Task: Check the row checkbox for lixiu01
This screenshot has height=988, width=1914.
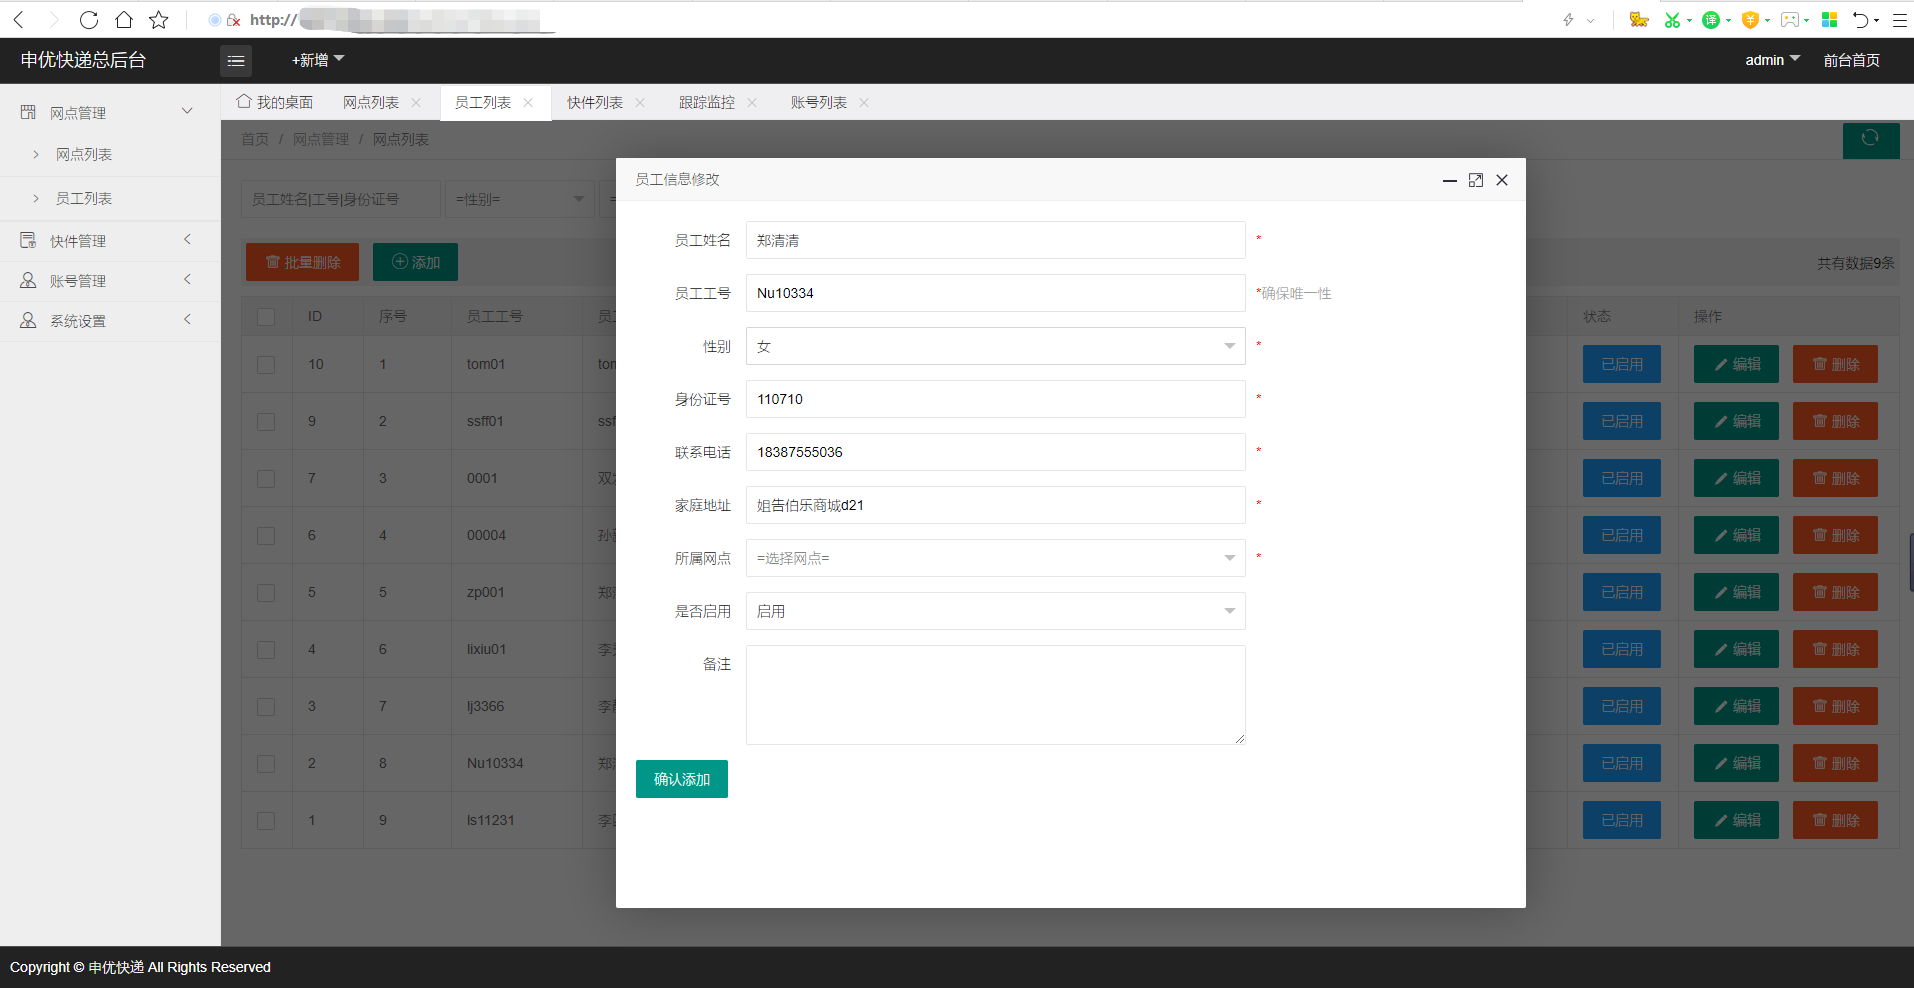Action: pyautogui.click(x=266, y=650)
